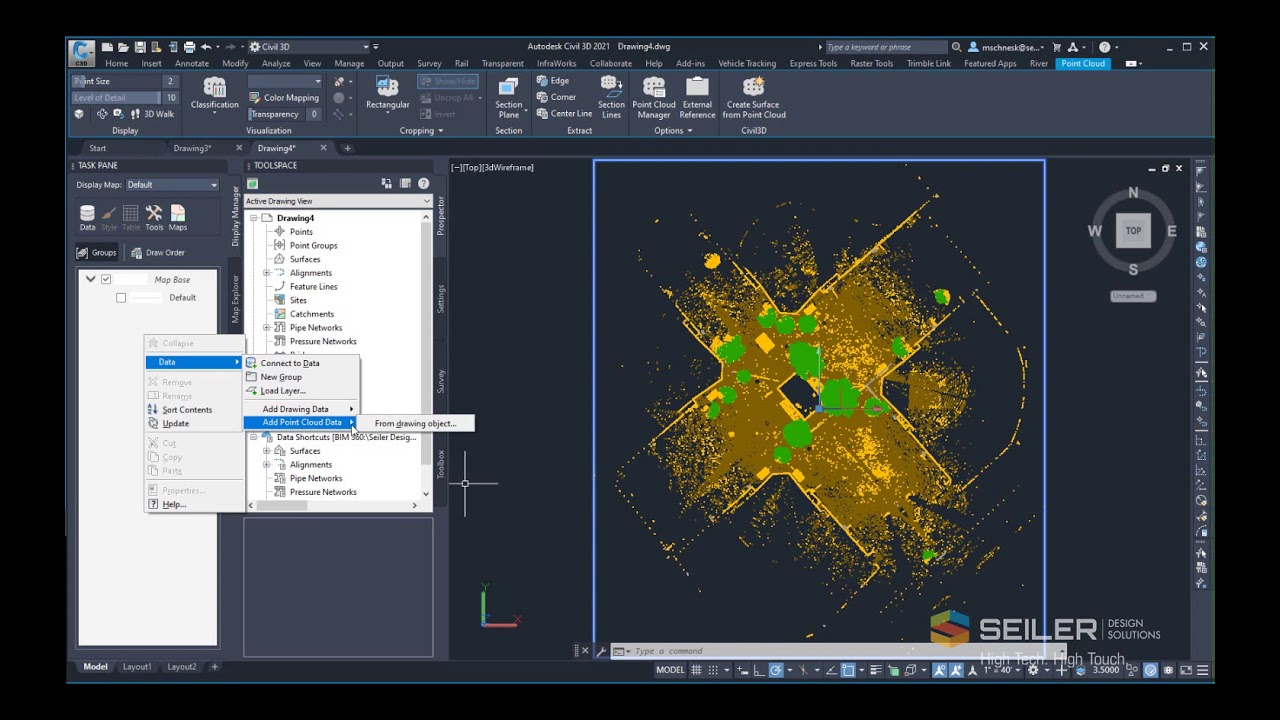
Task: Click the Groups button in Task Pane
Action: point(98,253)
